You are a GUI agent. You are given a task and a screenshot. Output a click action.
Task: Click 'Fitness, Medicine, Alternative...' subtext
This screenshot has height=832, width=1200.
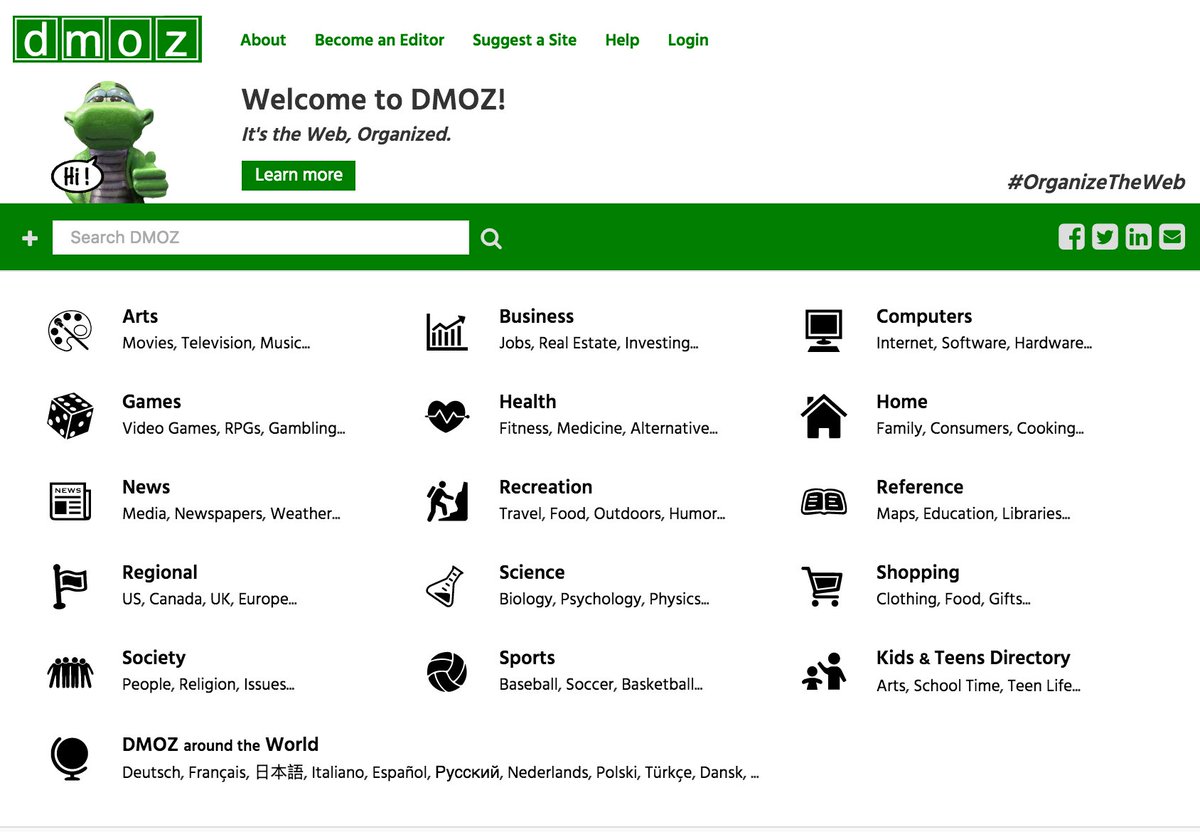(x=608, y=428)
